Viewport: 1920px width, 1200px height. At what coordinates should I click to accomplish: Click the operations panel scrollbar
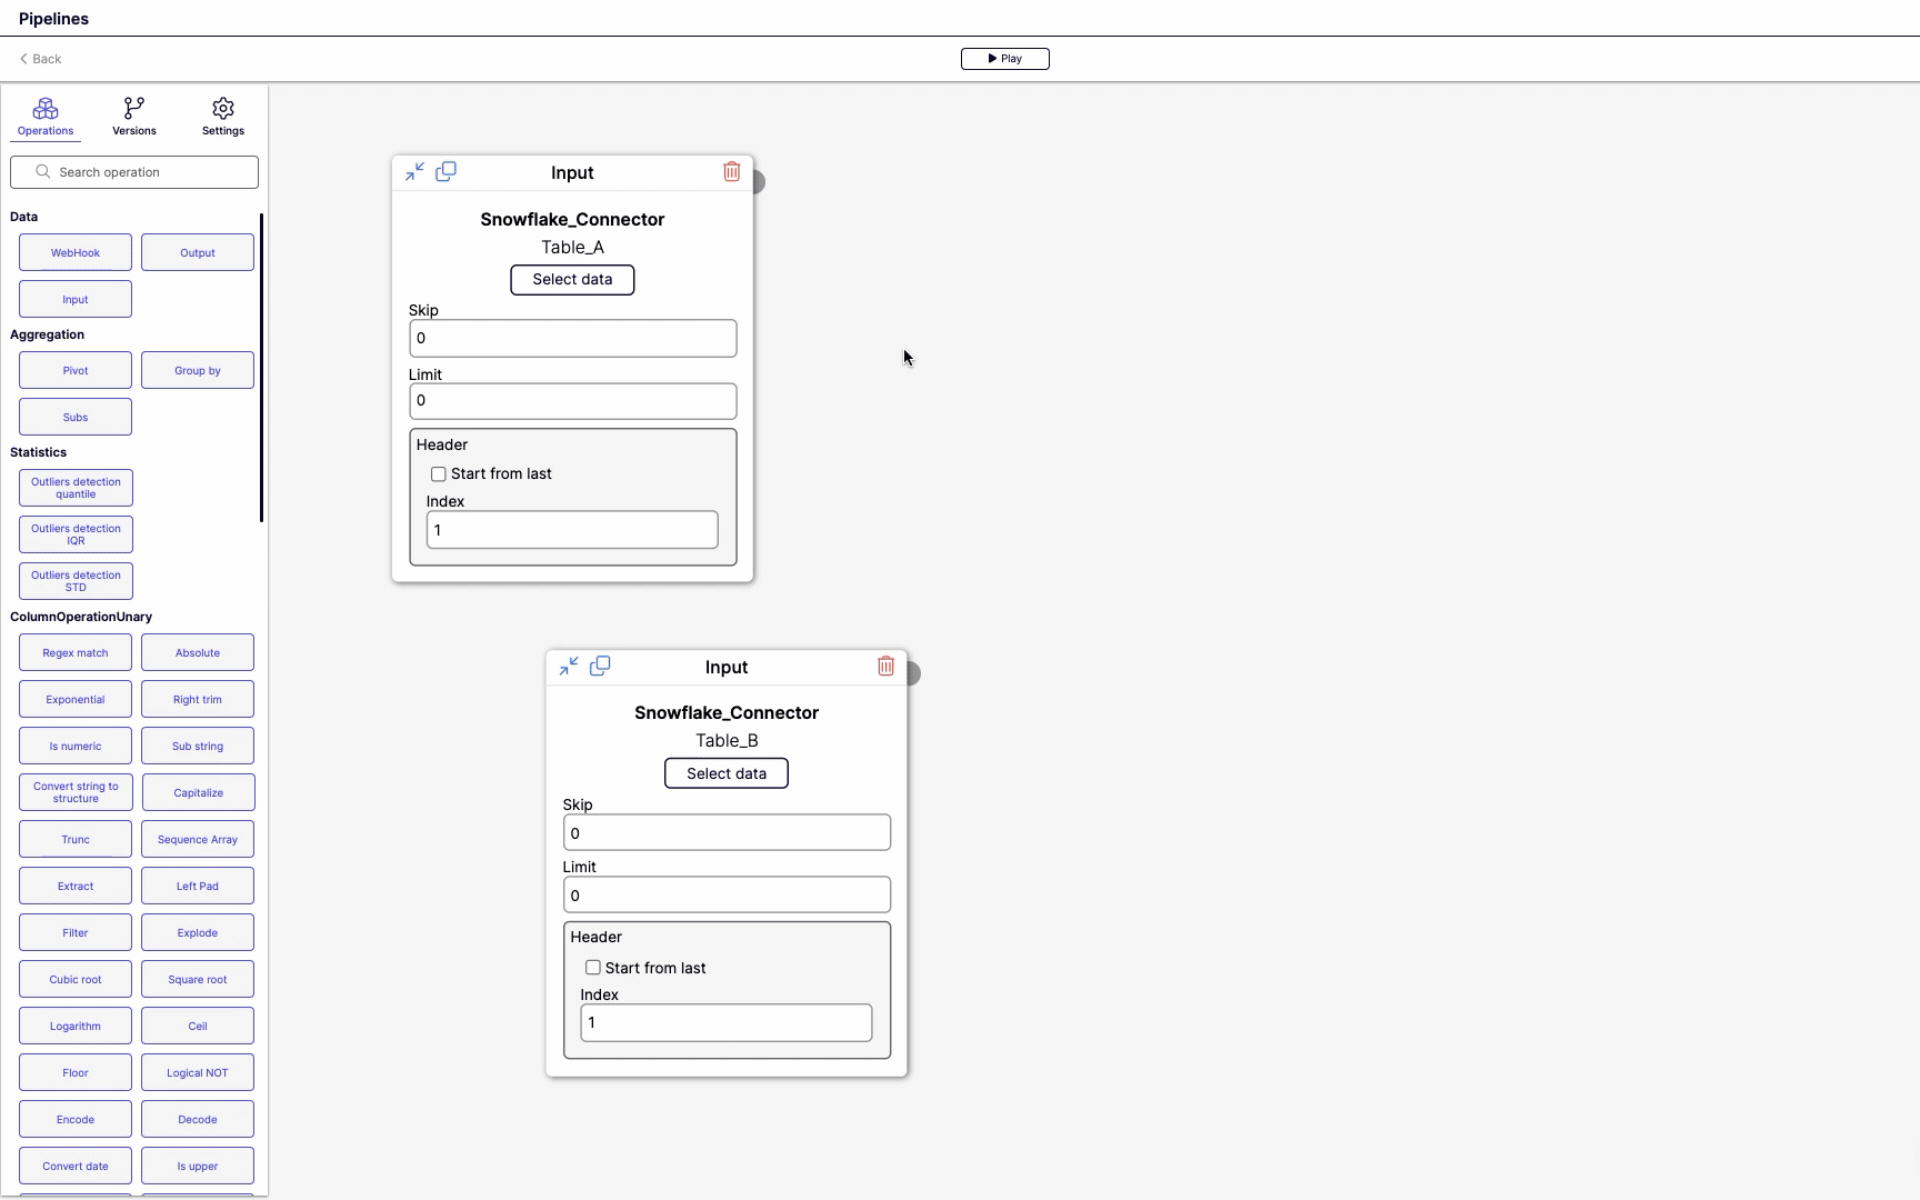[261, 365]
